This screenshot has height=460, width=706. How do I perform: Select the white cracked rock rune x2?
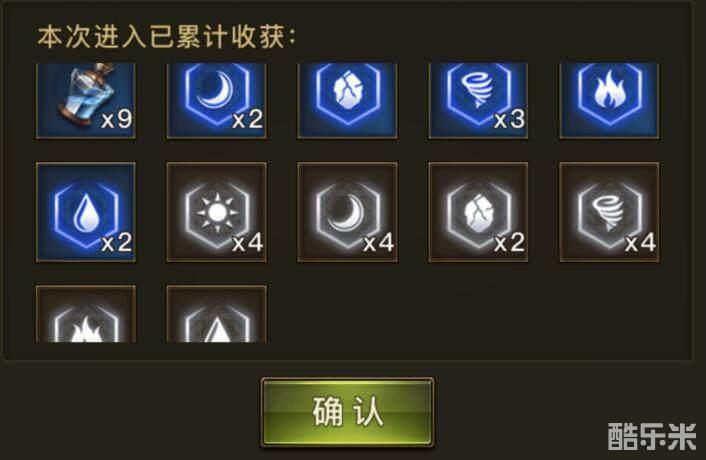[478, 212]
